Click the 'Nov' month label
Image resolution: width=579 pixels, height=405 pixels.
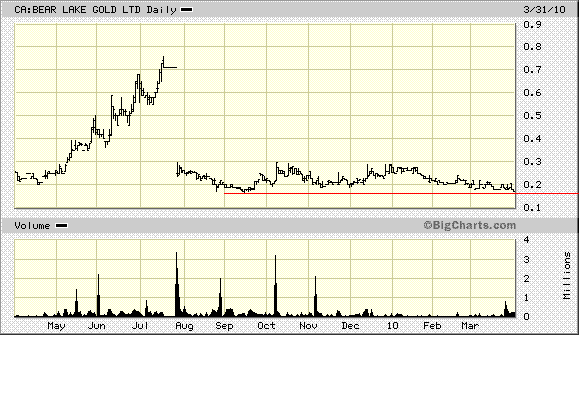pyautogui.click(x=308, y=326)
